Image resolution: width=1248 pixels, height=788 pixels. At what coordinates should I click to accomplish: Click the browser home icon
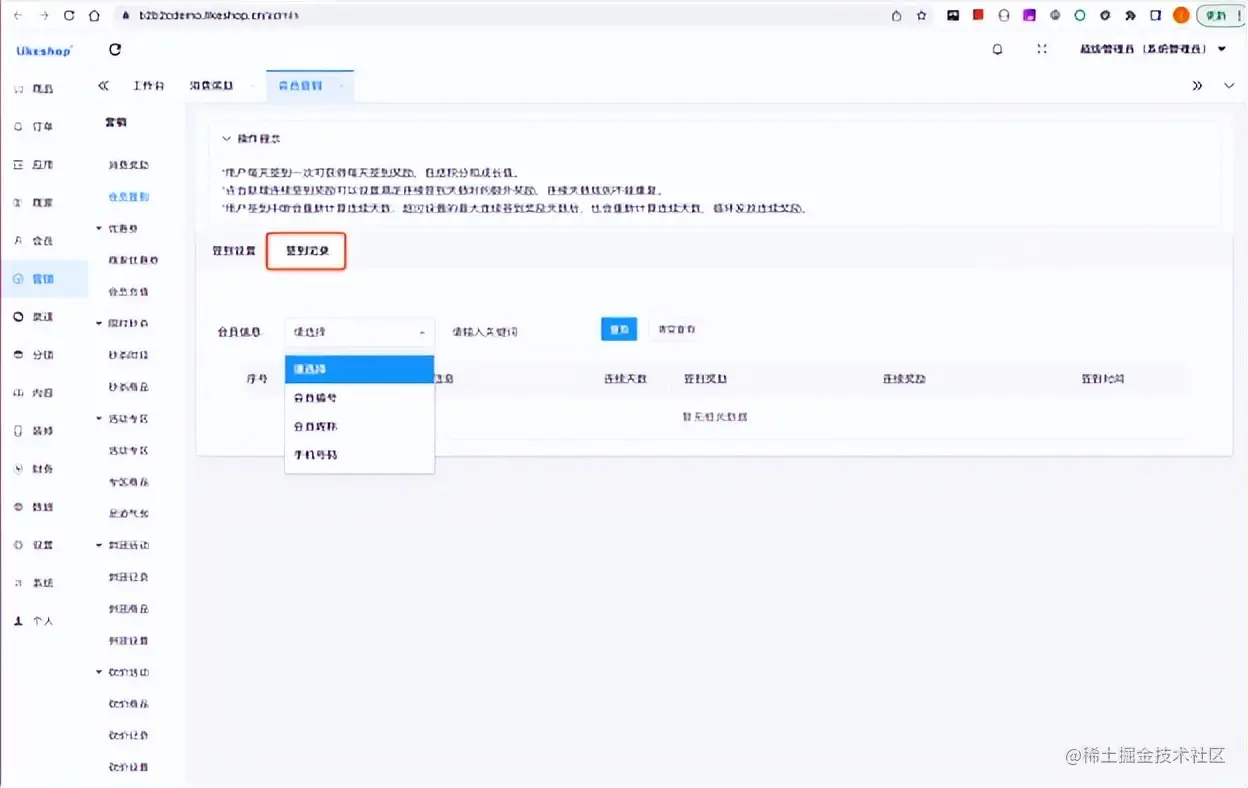(x=94, y=15)
